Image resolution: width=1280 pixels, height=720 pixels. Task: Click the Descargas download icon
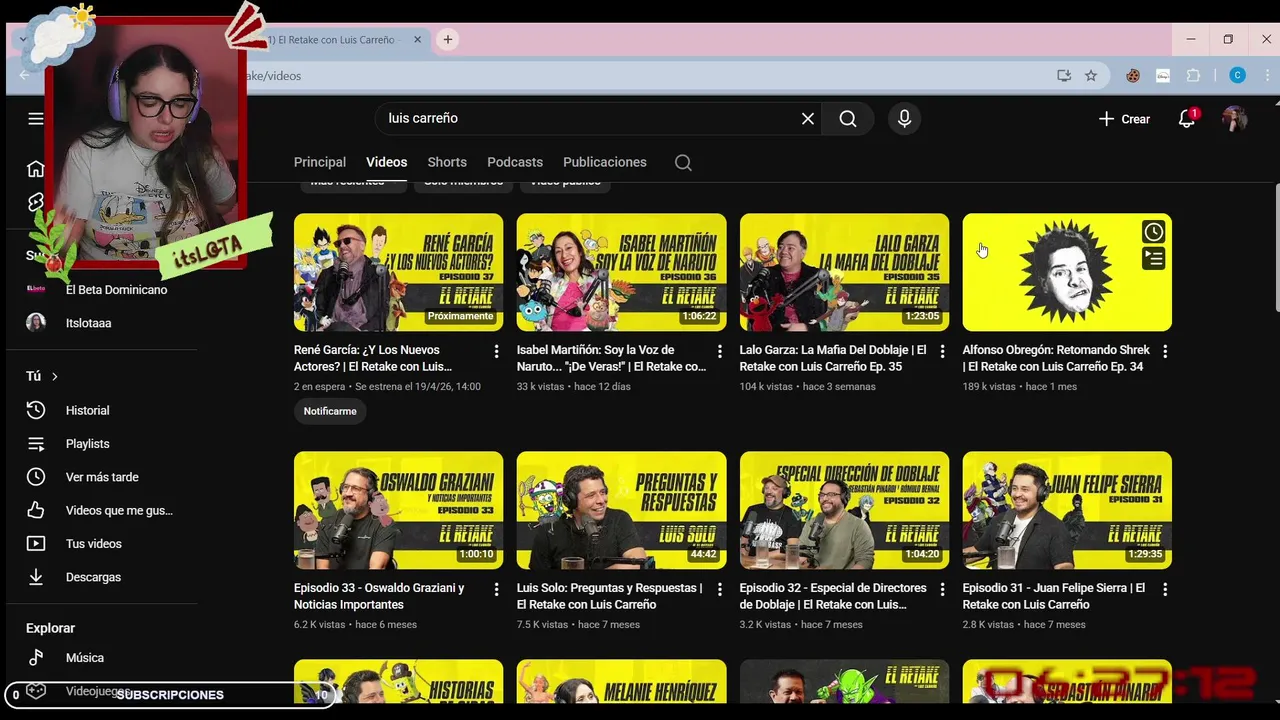[x=36, y=577]
